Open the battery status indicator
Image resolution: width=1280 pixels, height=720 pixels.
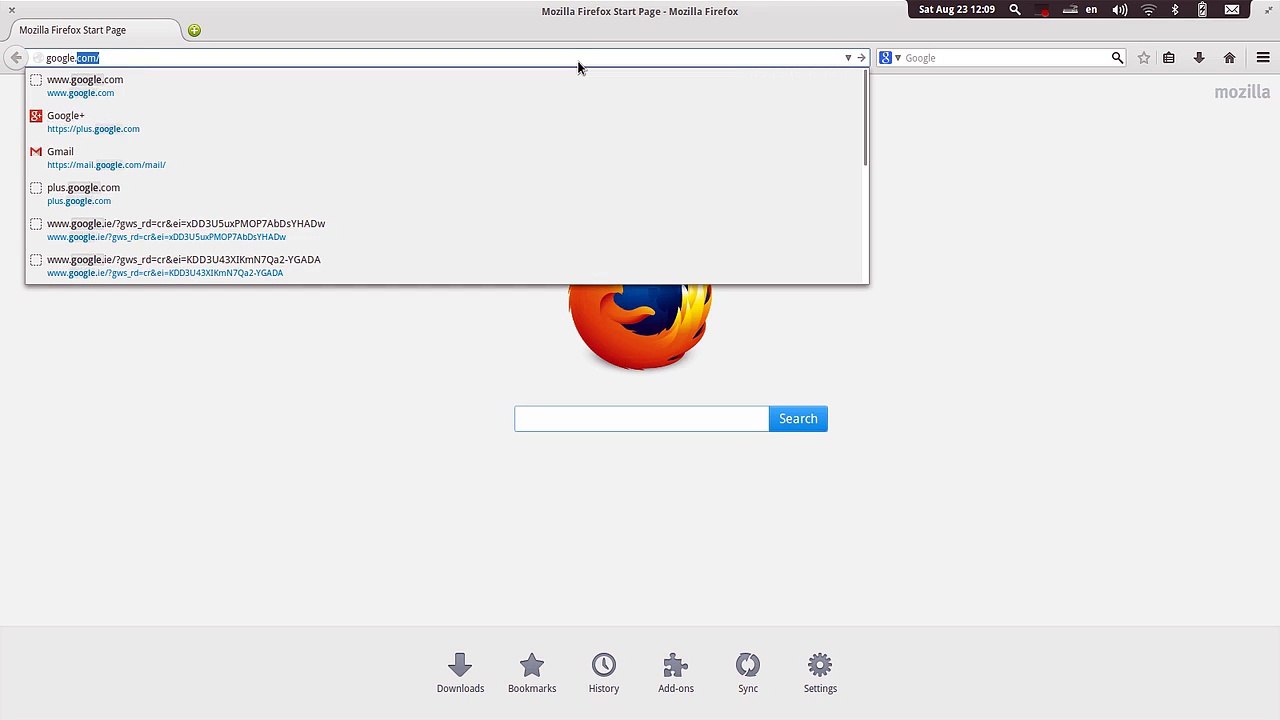tap(1202, 10)
